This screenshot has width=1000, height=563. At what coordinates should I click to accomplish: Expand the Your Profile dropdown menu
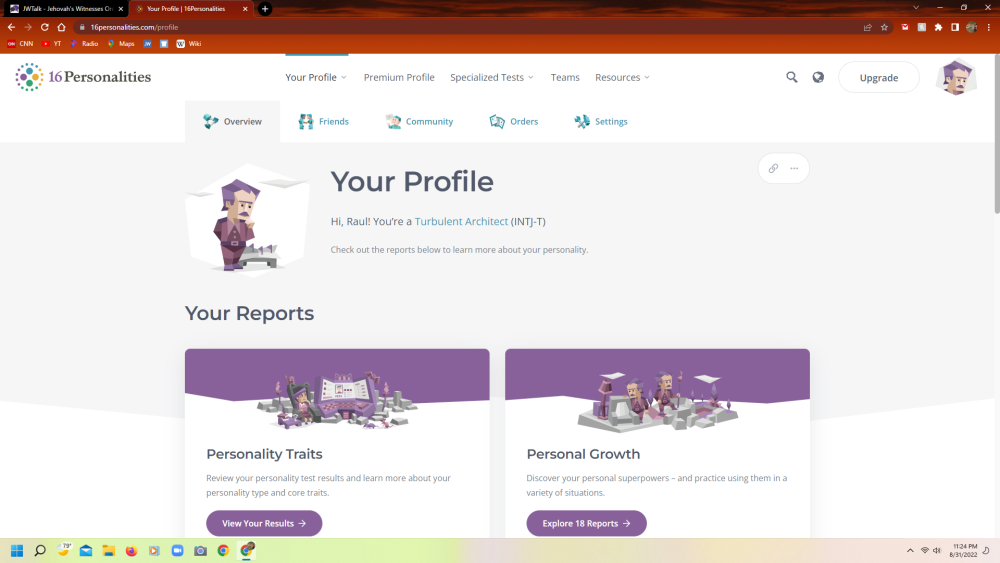(316, 77)
